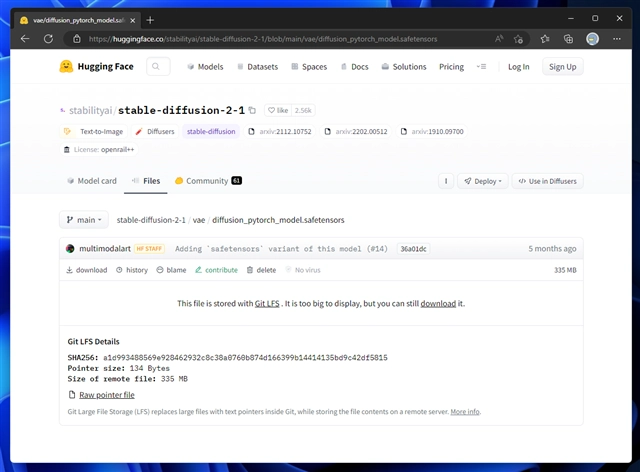Open the arxiv:2202.00512 tag
Screen dimensions: 640x472
(x=356, y=131)
